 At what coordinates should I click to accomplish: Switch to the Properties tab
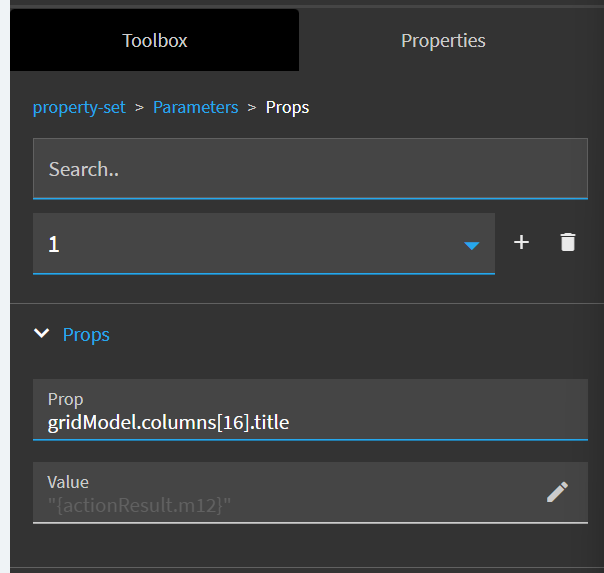coord(443,41)
